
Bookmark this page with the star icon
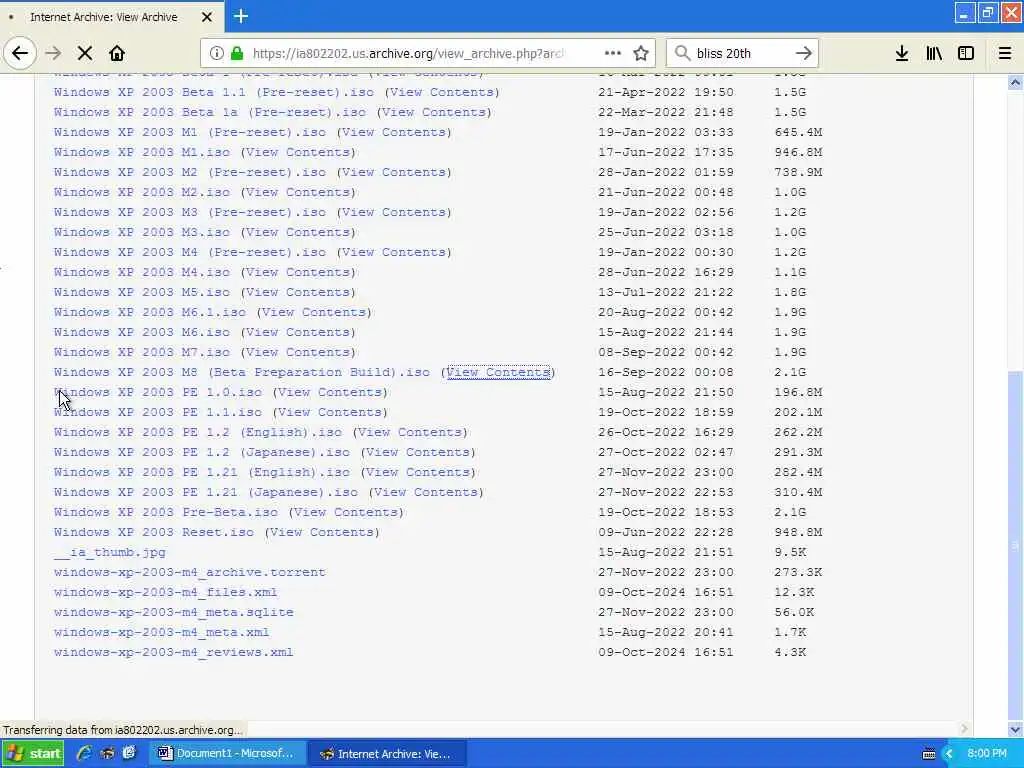tap(641, 53)
